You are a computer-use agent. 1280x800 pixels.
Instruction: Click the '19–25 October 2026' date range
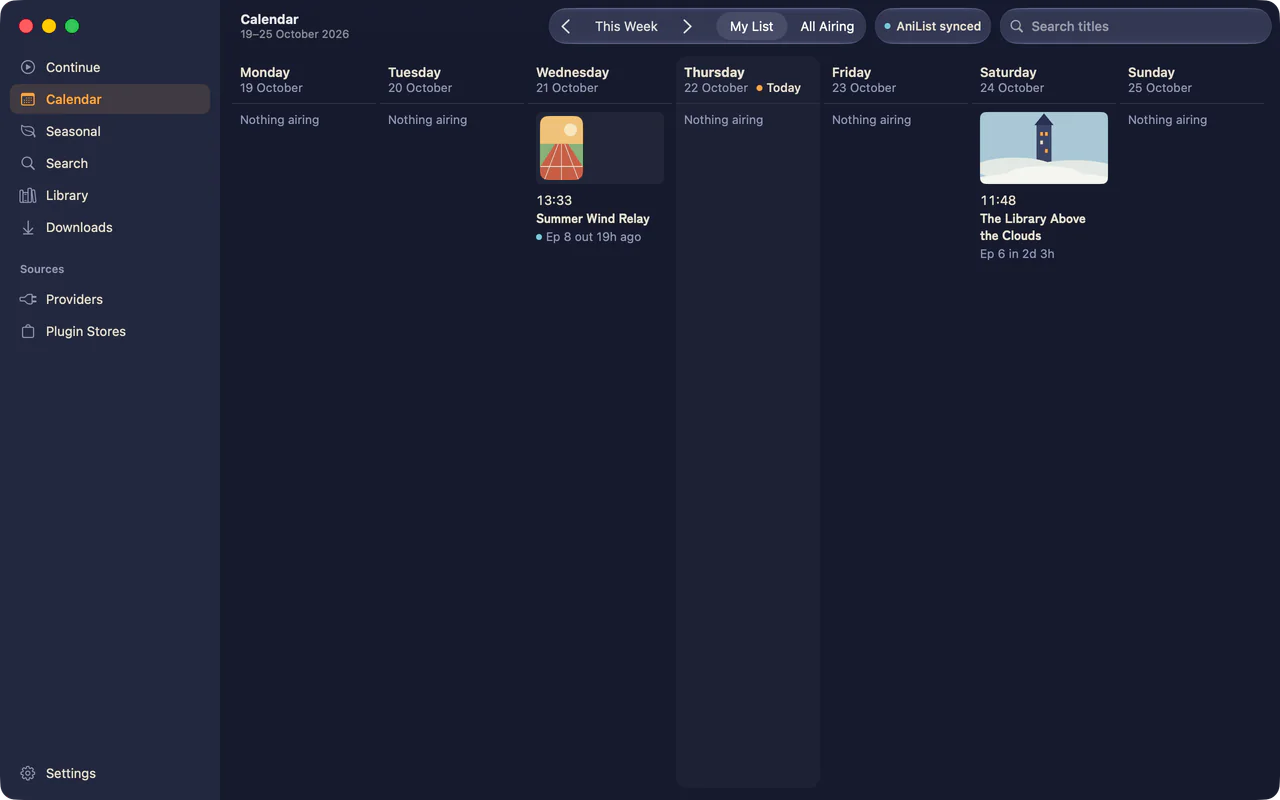(295, 34)
